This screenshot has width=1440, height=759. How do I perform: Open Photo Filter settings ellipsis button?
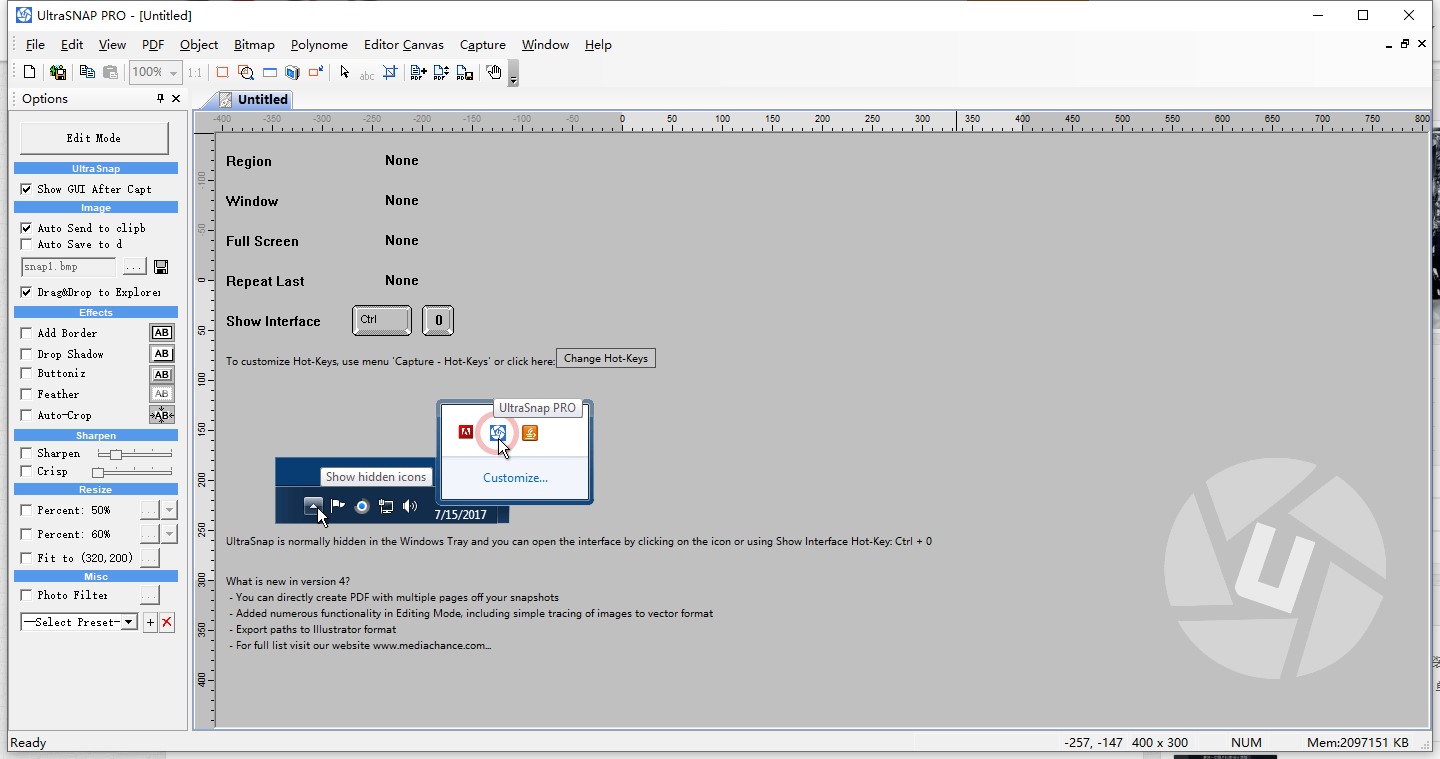(150, 595)
